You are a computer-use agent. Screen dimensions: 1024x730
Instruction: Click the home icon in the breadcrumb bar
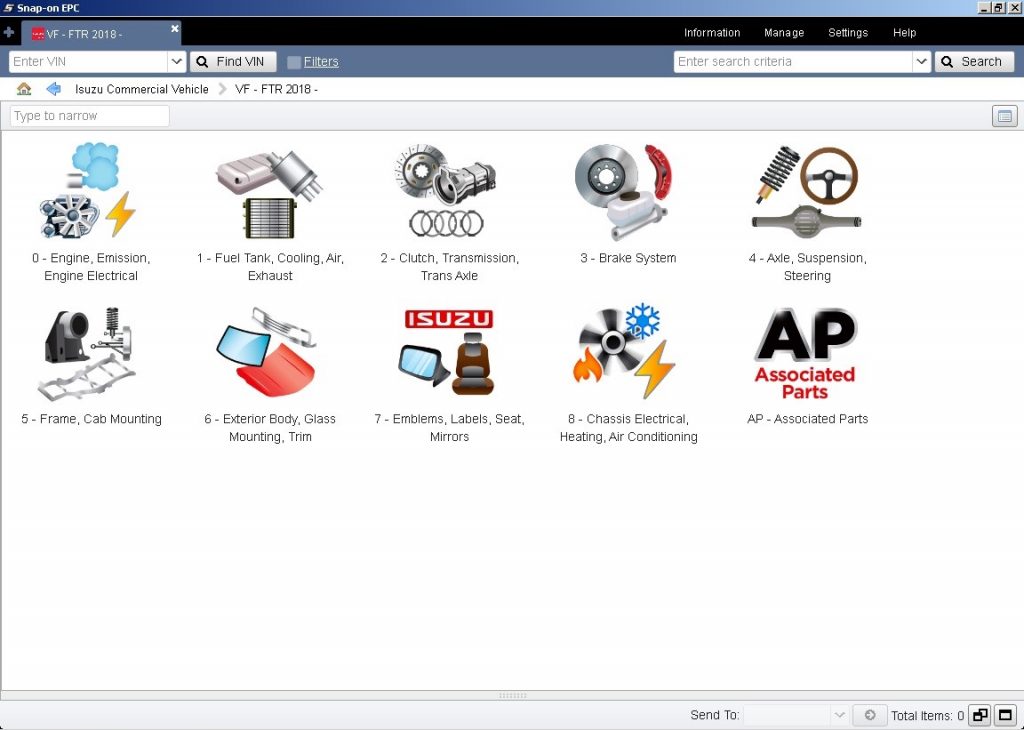coord(23,89)
